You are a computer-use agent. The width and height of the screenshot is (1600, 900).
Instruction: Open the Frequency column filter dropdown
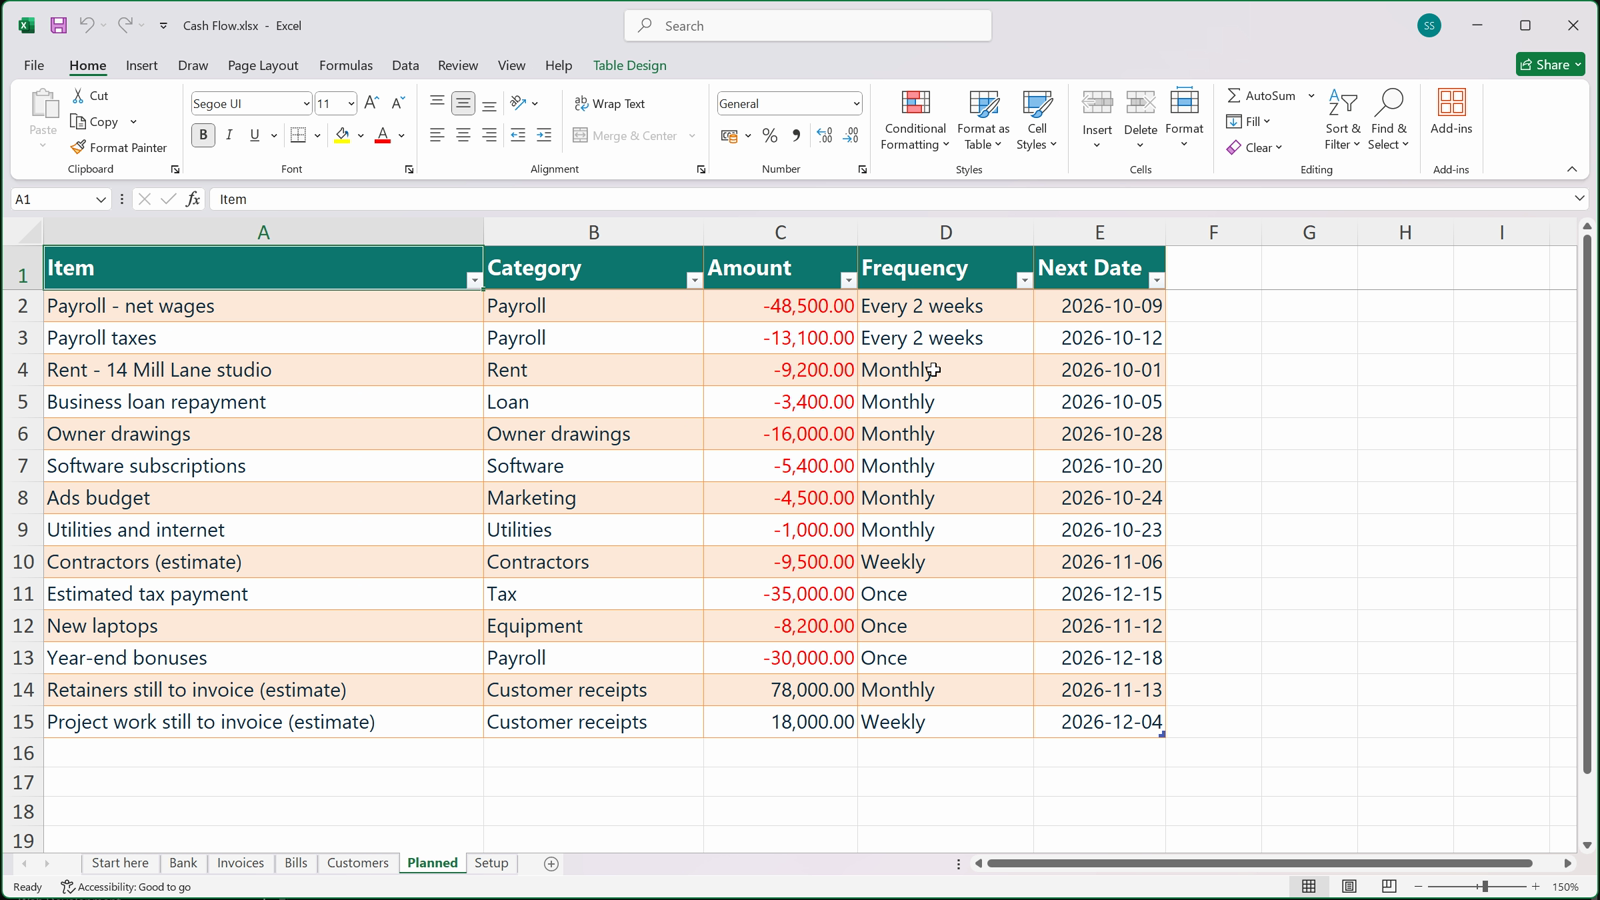pos(1024,280)
